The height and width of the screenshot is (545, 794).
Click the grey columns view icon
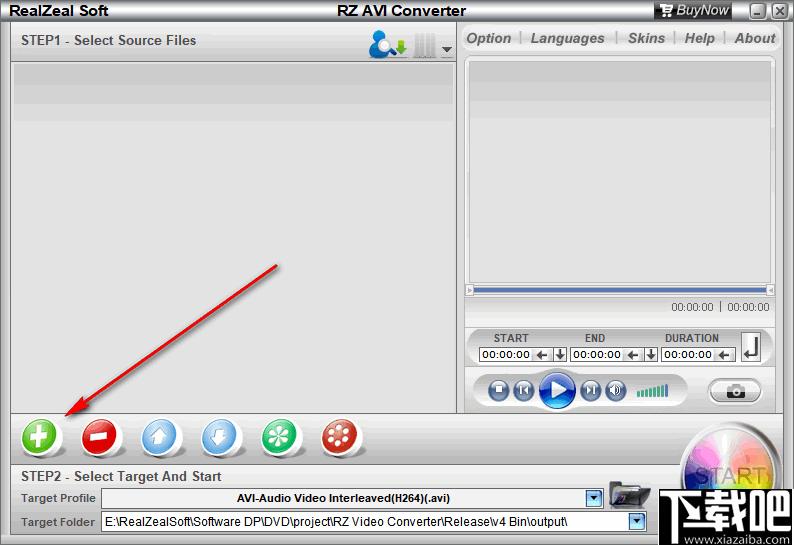(424, 45)
